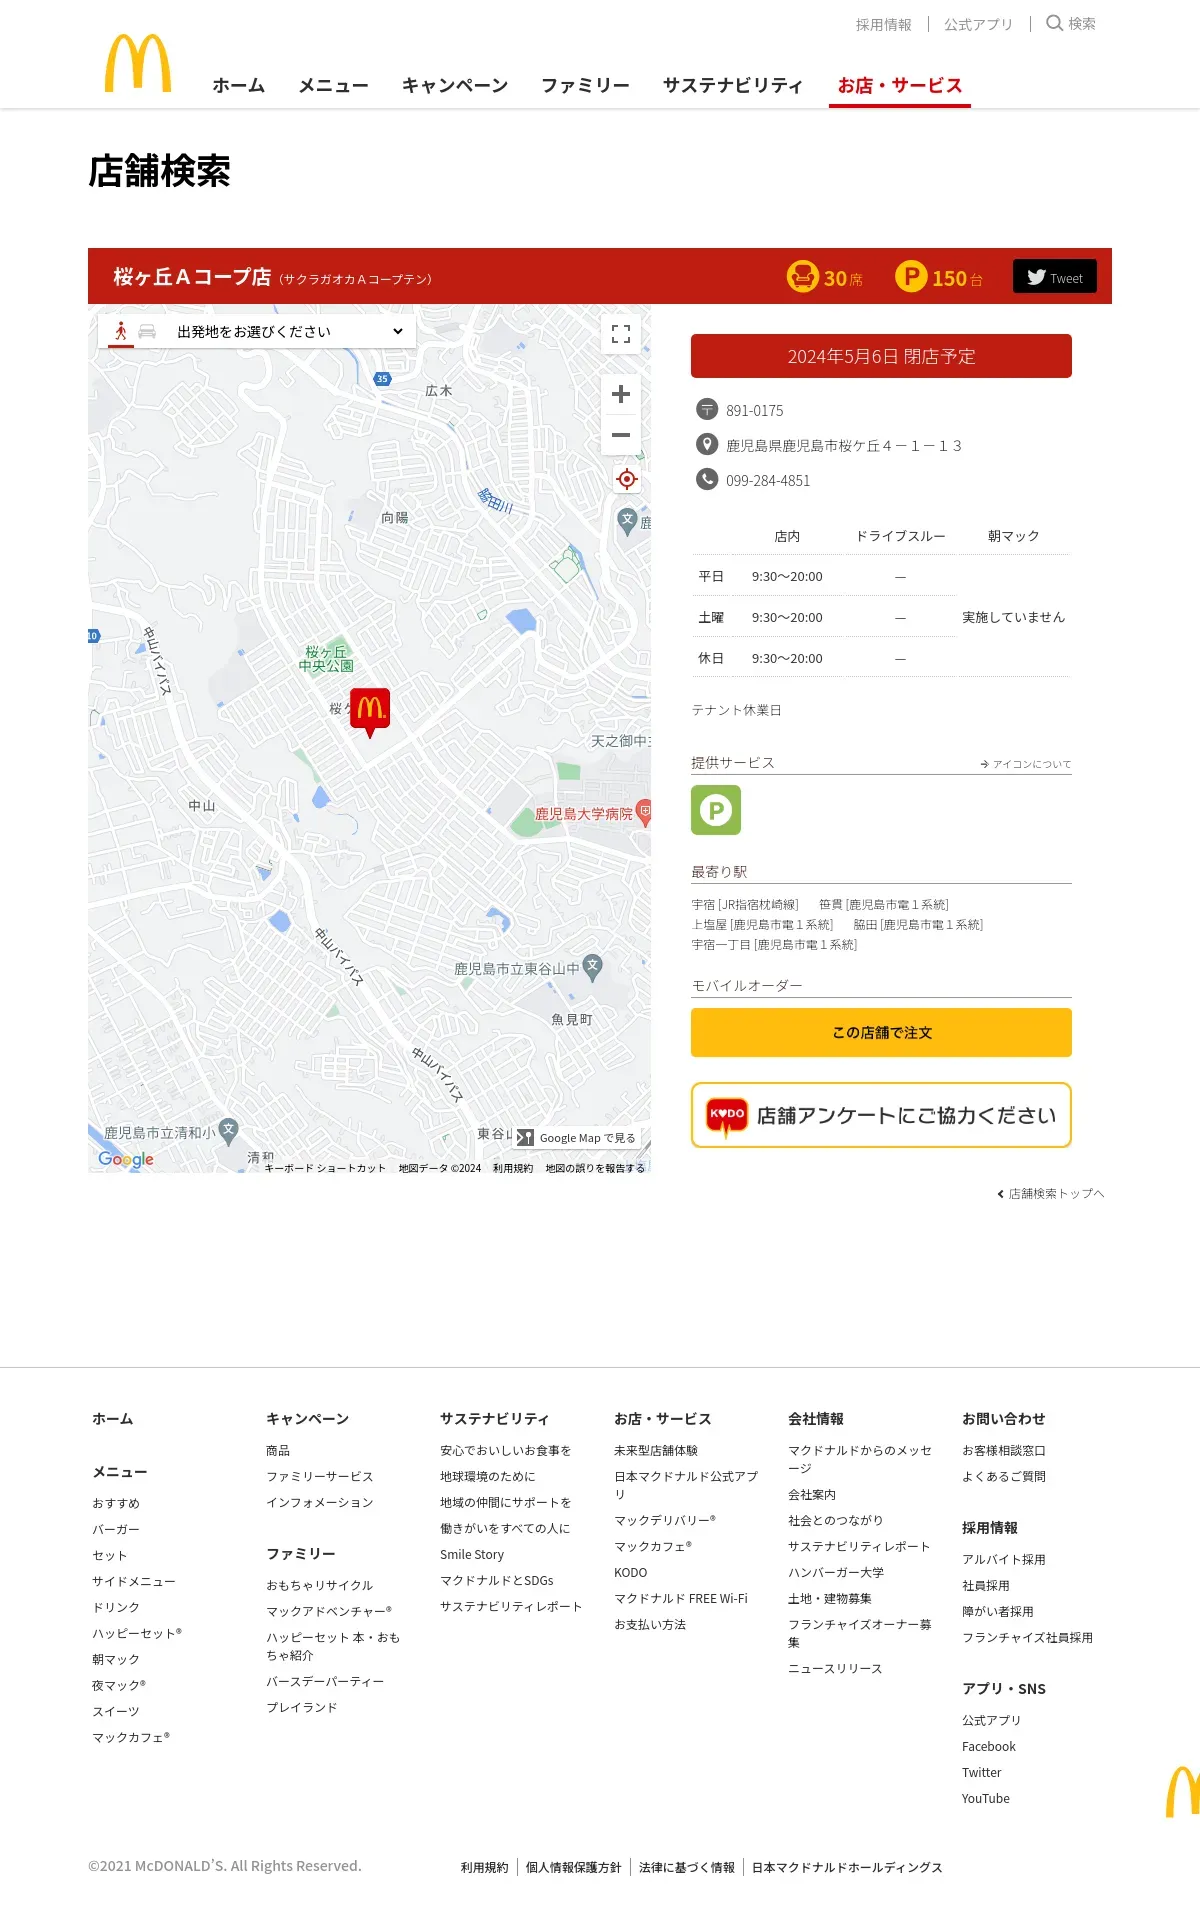Image resolution: width=1200 pixels, height=1924 pixels.
Task: Open footer 個人情報保護方針 link
Action: pos(574,1868)
